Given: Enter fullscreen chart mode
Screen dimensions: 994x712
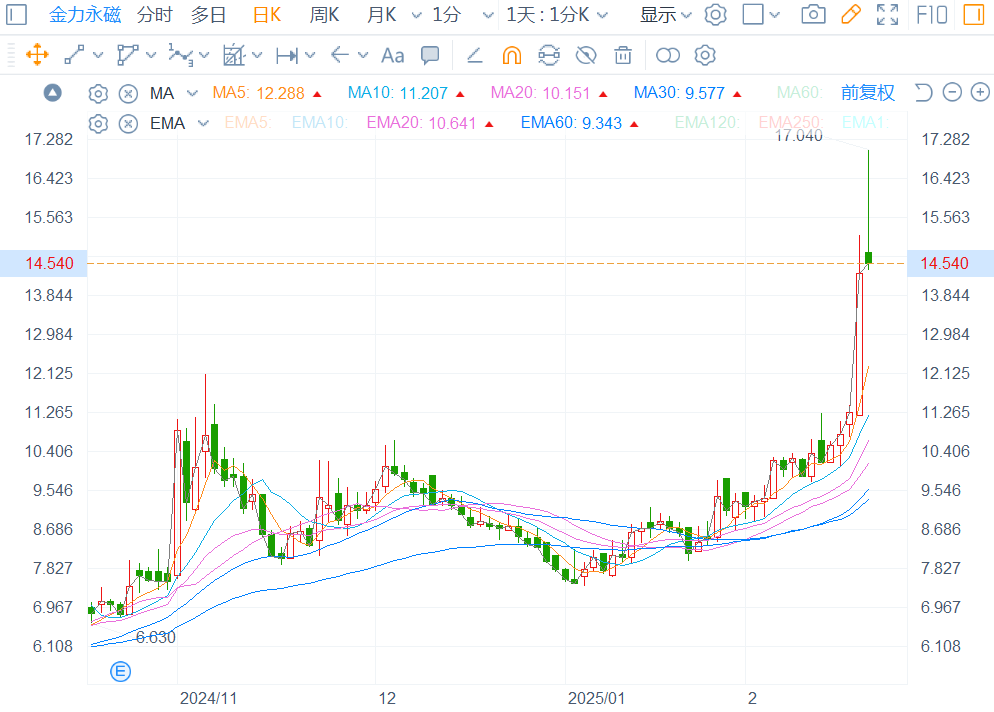Looking at the screenshot, I should pyautogui.click(x=887, y=15).
